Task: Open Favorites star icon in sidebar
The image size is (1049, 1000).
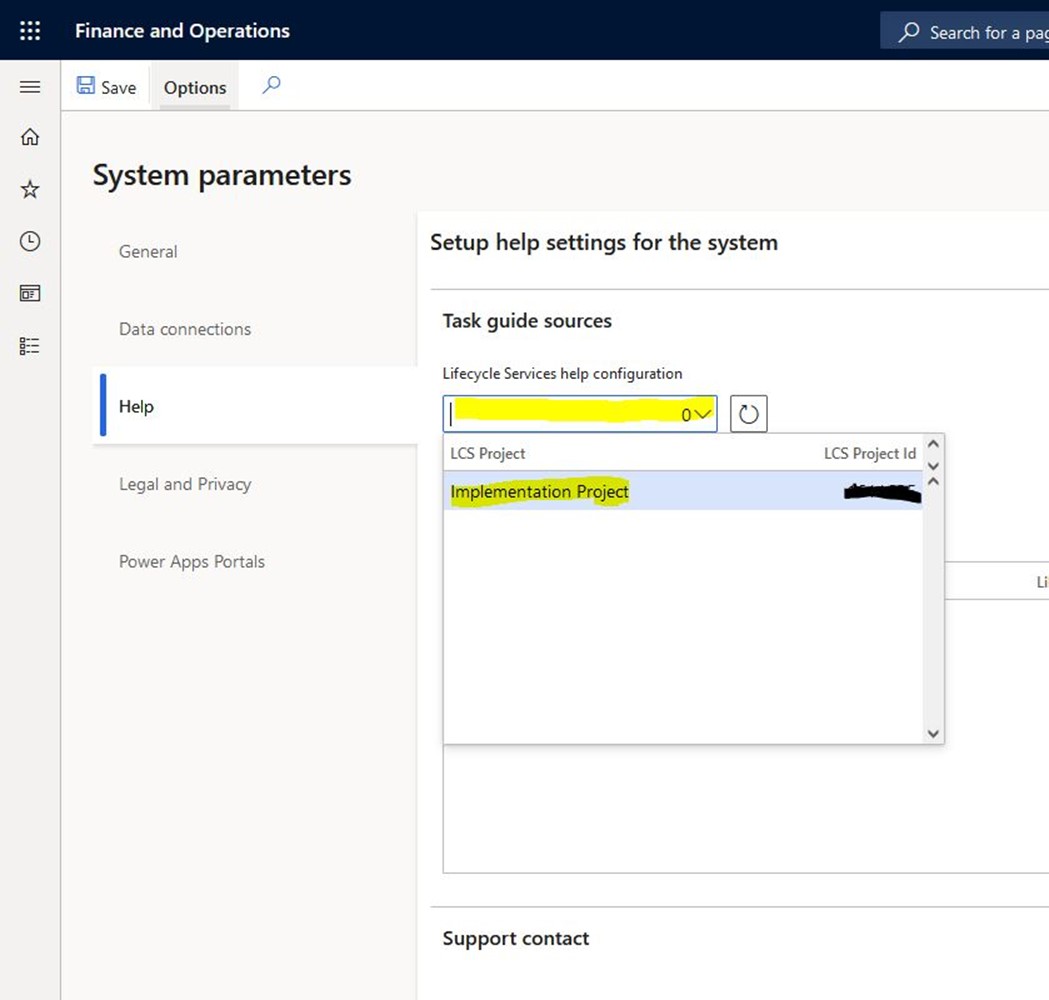Action: [30, 189]
